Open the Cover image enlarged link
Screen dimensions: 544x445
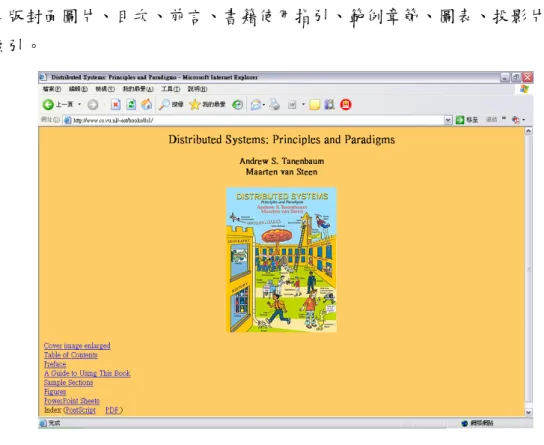[77, 345]
